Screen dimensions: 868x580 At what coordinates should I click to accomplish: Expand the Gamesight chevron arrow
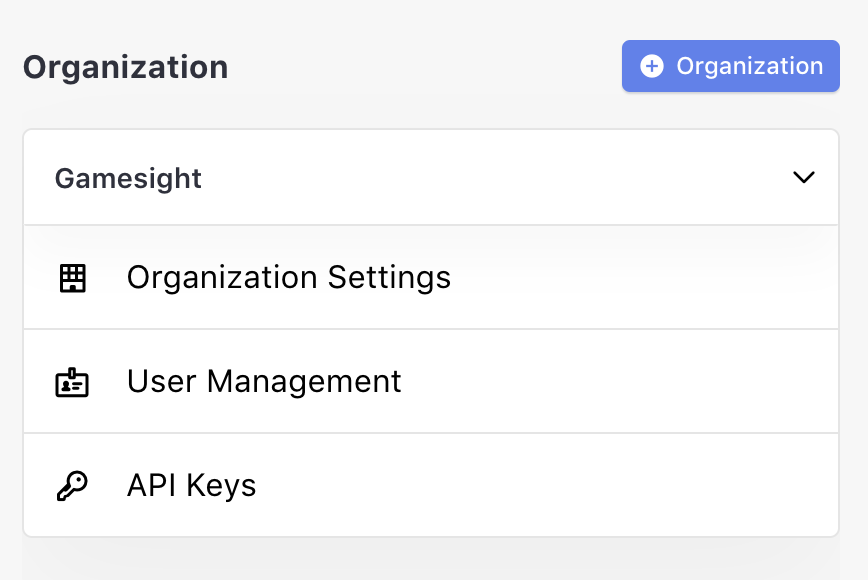[x=803, y=178]
